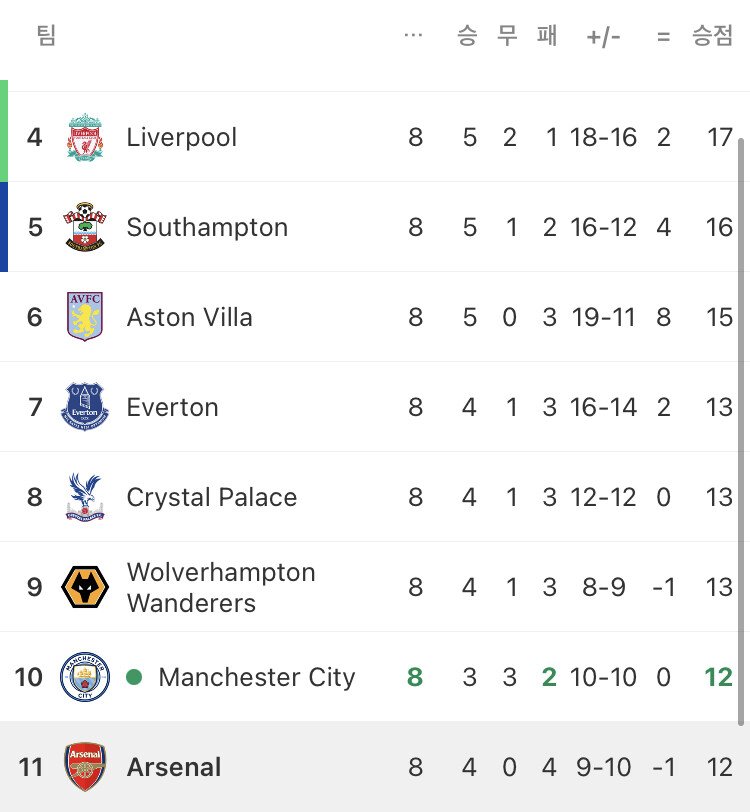Open the Manchester City badge
This screenshot has height=812, width=750.
(x=85, y=677)
